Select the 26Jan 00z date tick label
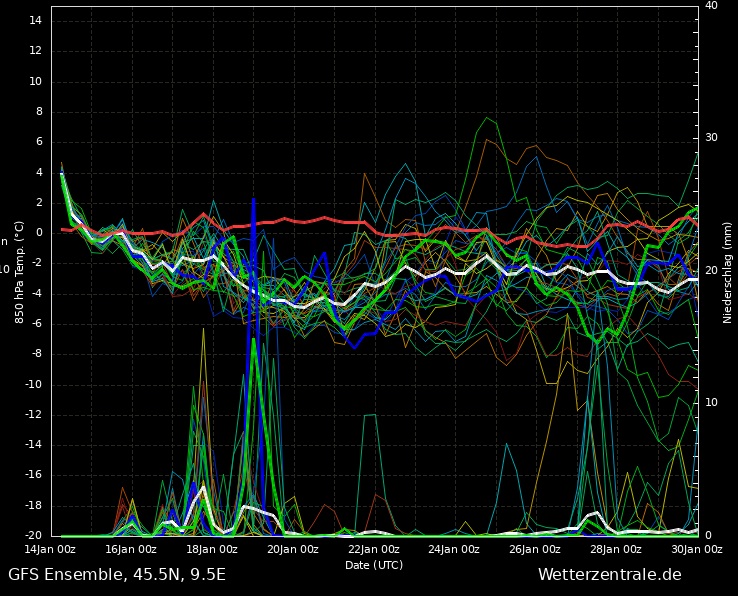The width and height of the screenshot is (738, 596). click(x=536, y=549)
